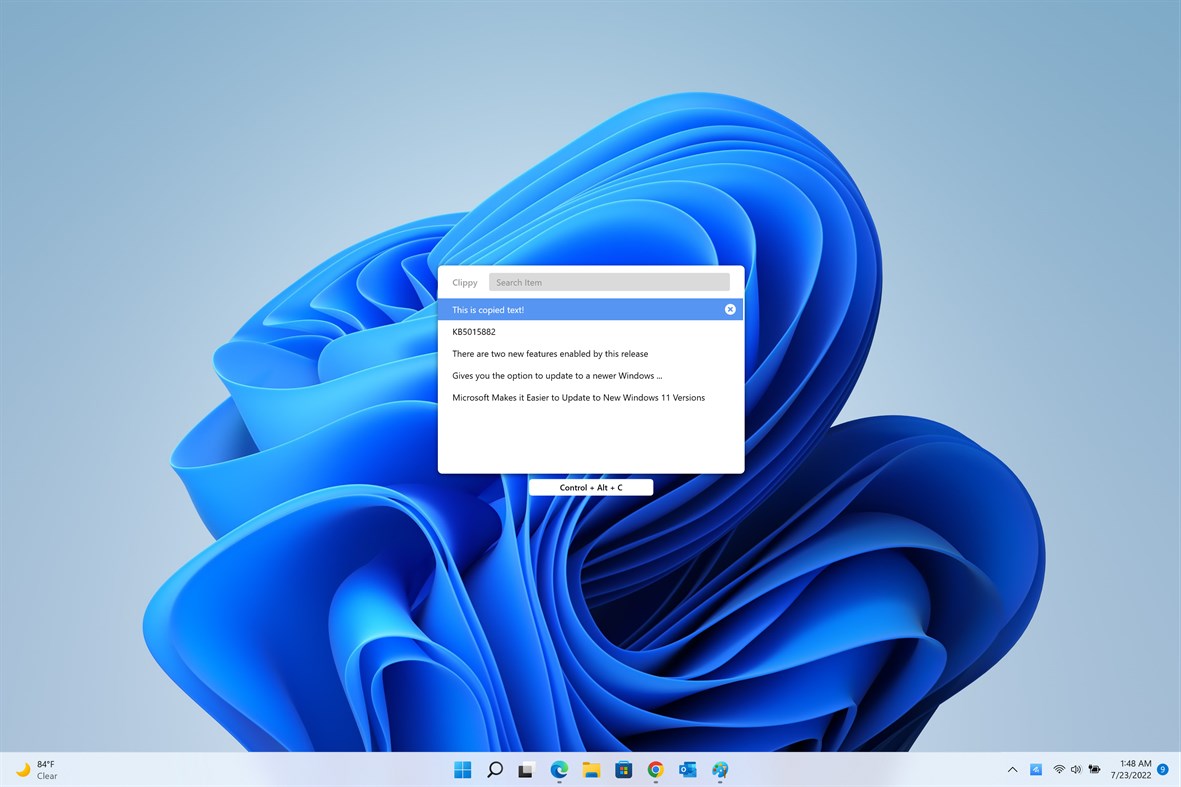Open Task View from the taskbar

pos(526,770)
